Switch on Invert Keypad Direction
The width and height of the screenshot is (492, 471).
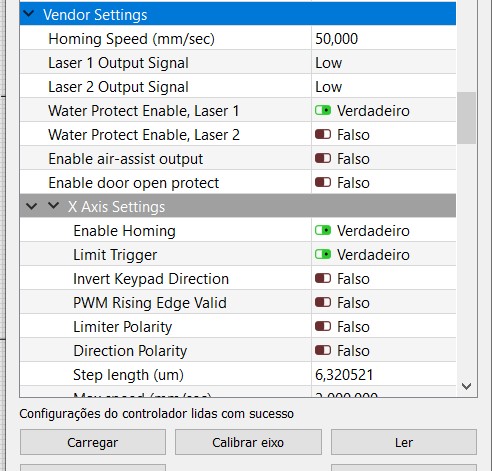coord(323,278)
